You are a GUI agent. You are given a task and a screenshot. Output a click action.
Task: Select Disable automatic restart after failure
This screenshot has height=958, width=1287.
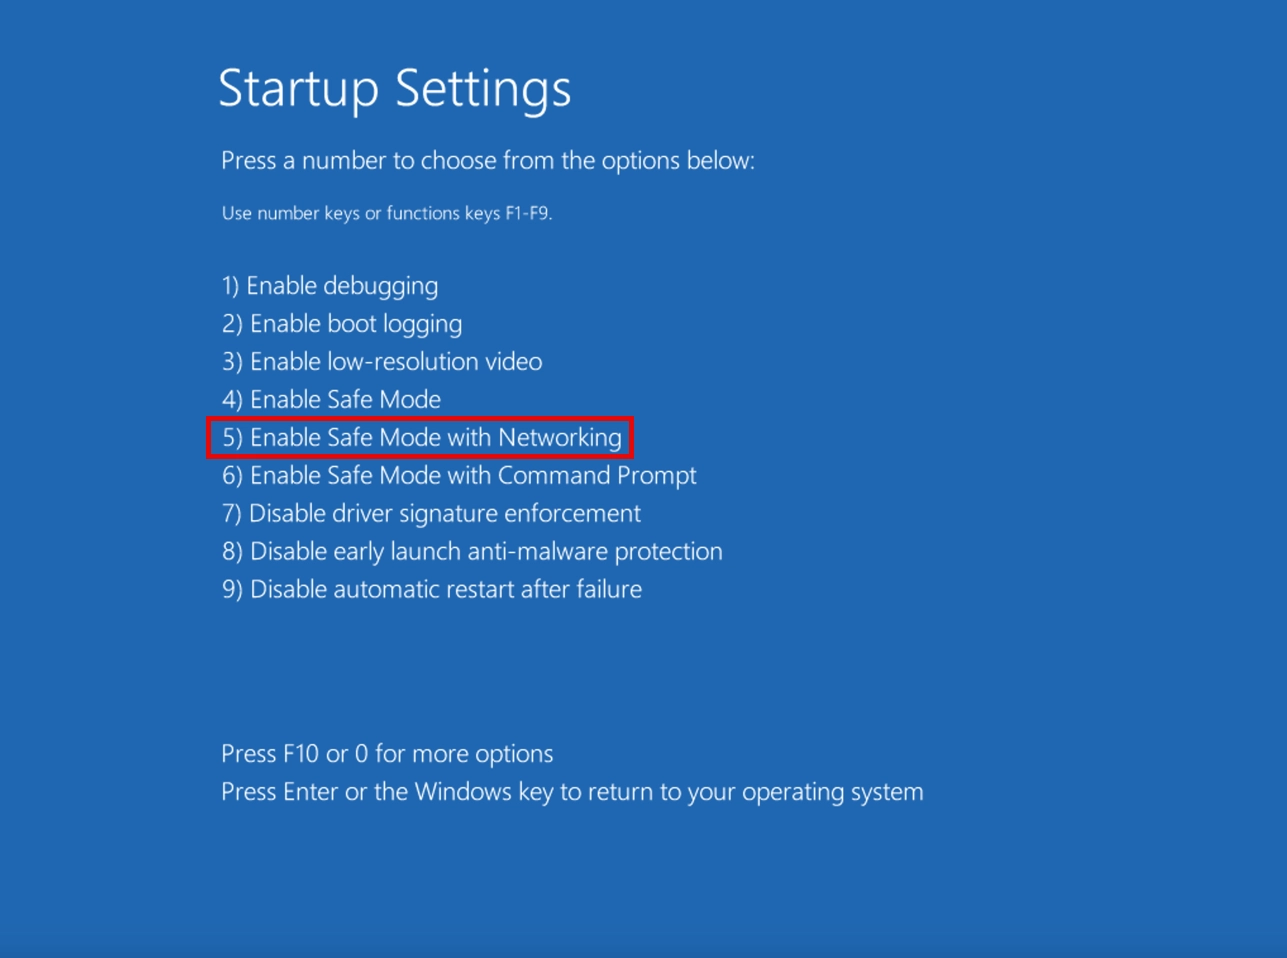(431, 589)
